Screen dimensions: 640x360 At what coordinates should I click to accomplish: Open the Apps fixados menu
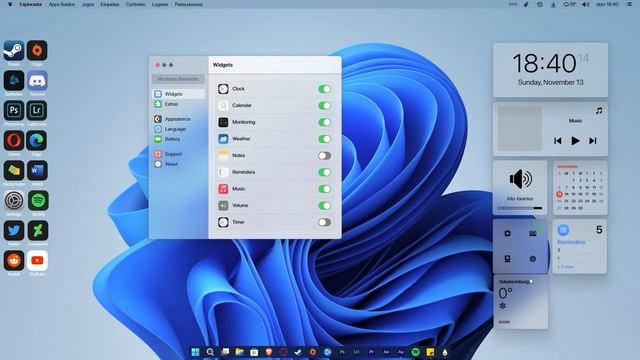62,4
